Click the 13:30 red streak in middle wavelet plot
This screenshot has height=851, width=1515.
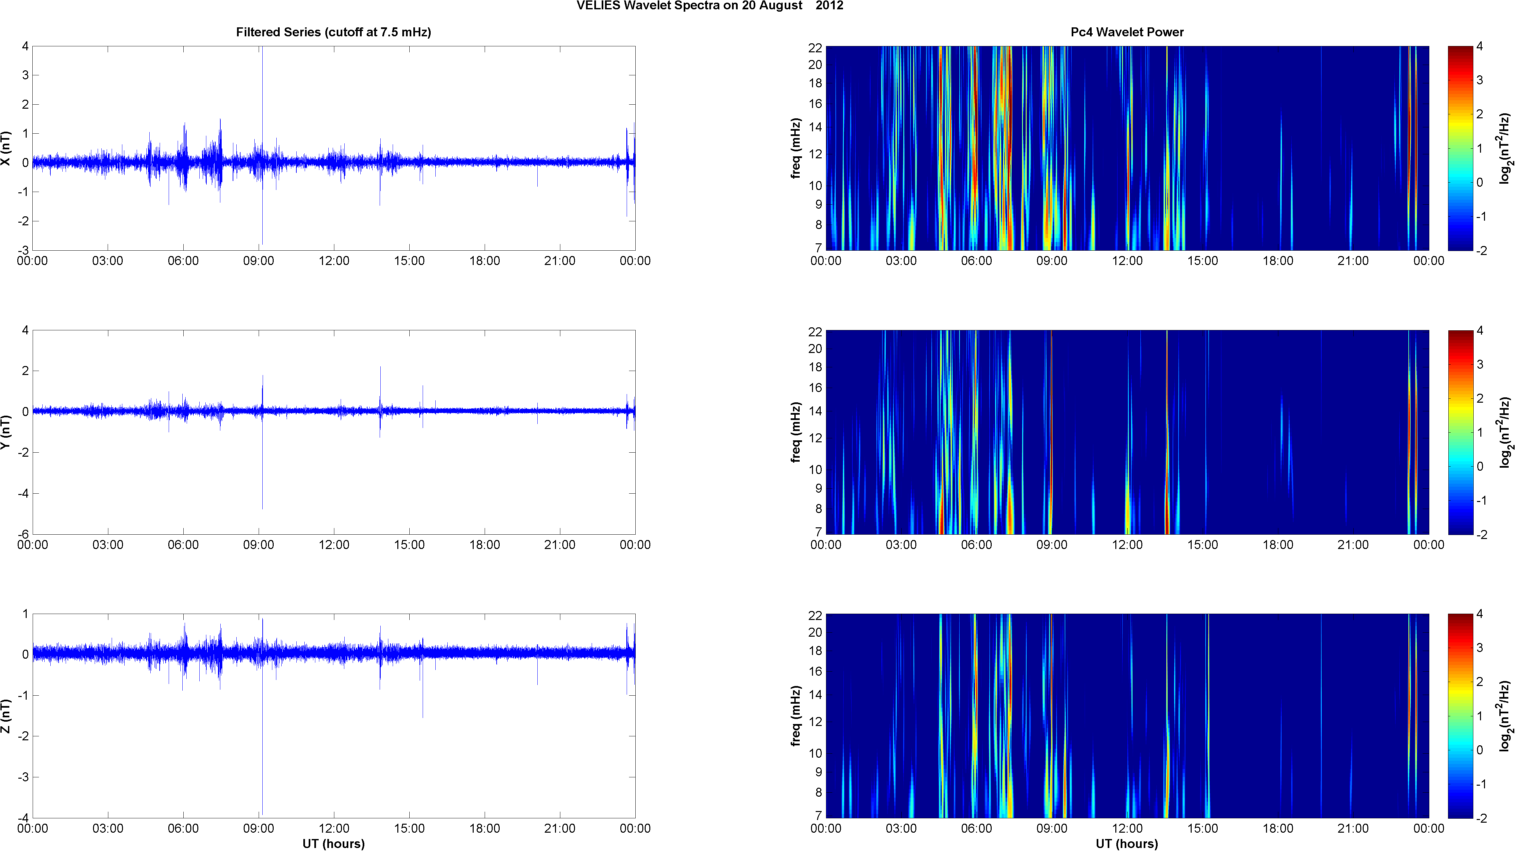pyautogui.click(x=1167, y=480)
